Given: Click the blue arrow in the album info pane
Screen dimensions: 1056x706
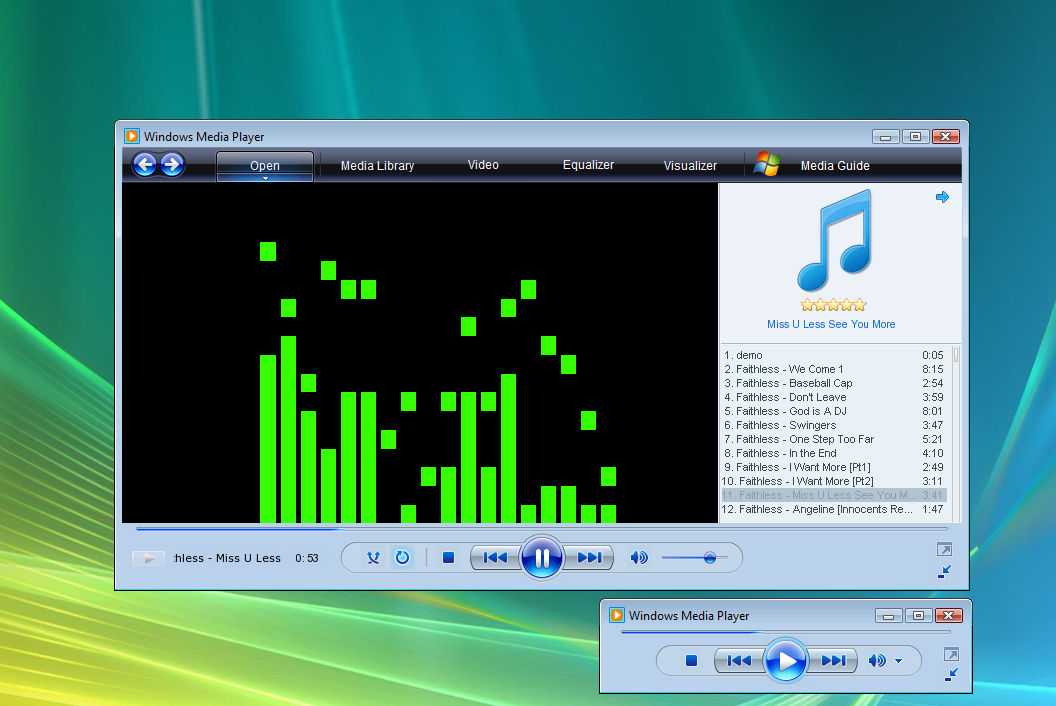Looking at the screenshot, I should [942, 197].
